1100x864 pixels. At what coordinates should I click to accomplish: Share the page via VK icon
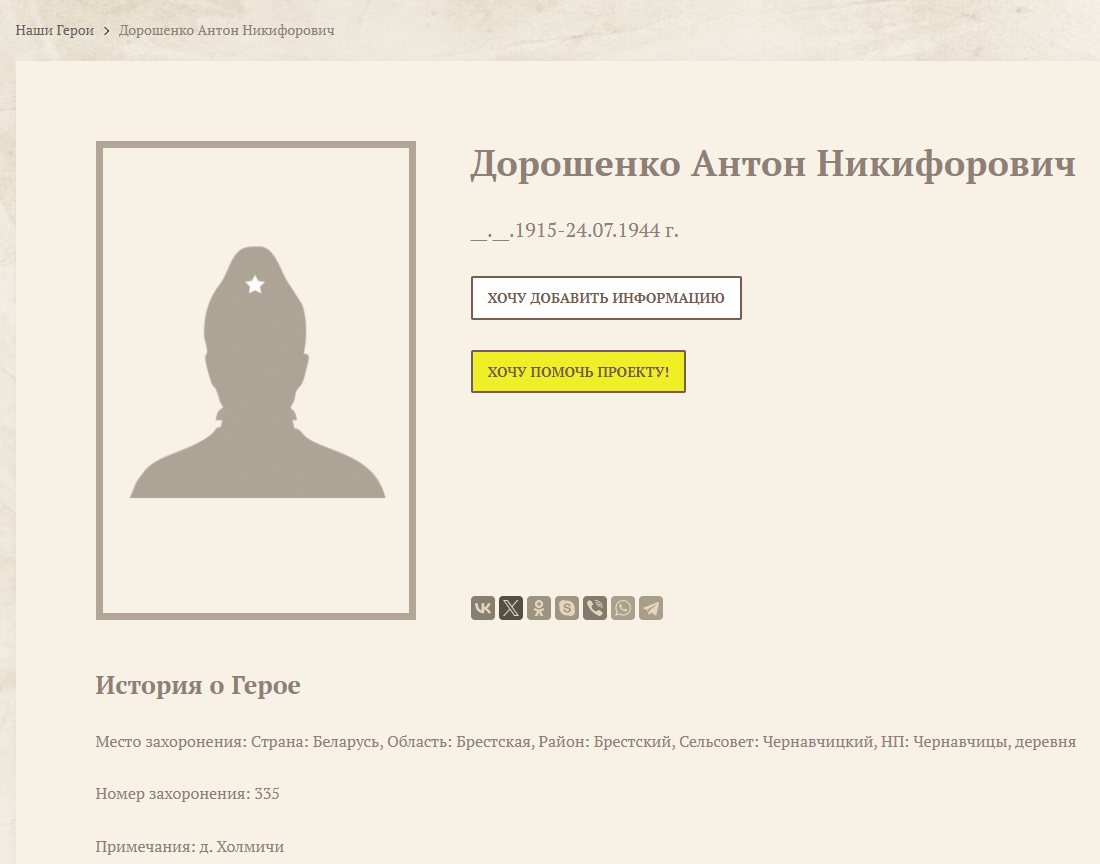point(483,607)
